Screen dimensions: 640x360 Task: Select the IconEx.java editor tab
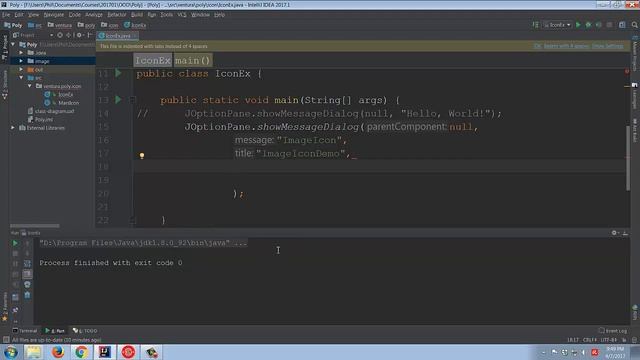[117, 36]
